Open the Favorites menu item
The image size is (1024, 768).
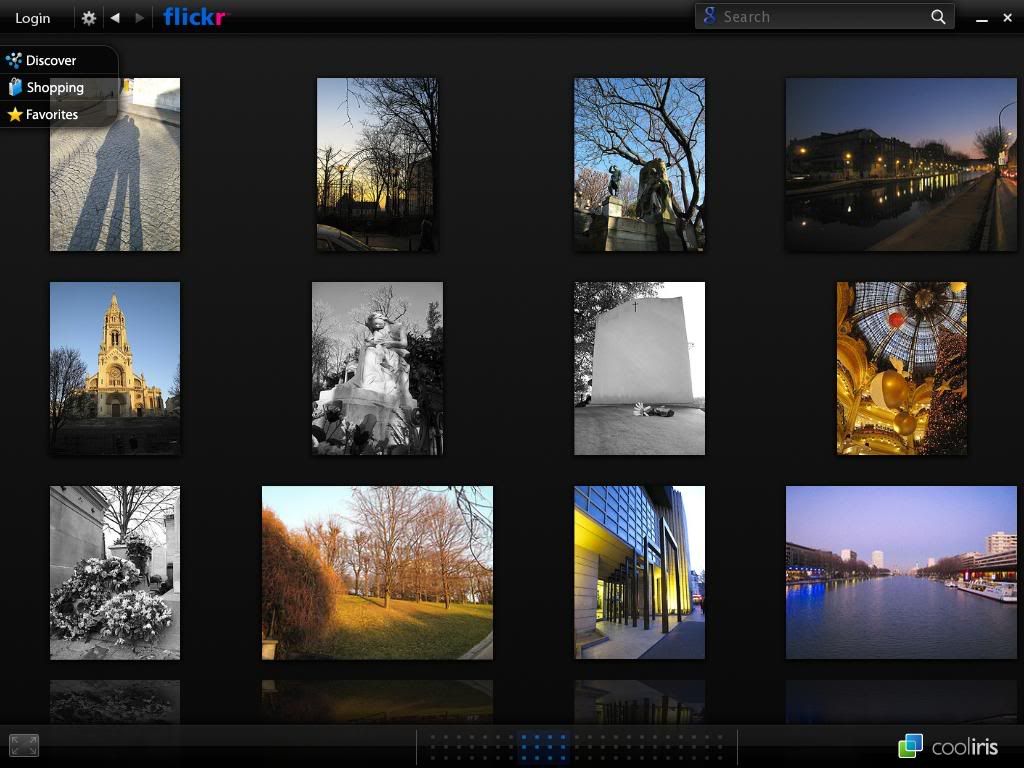[x=52, y=115]
